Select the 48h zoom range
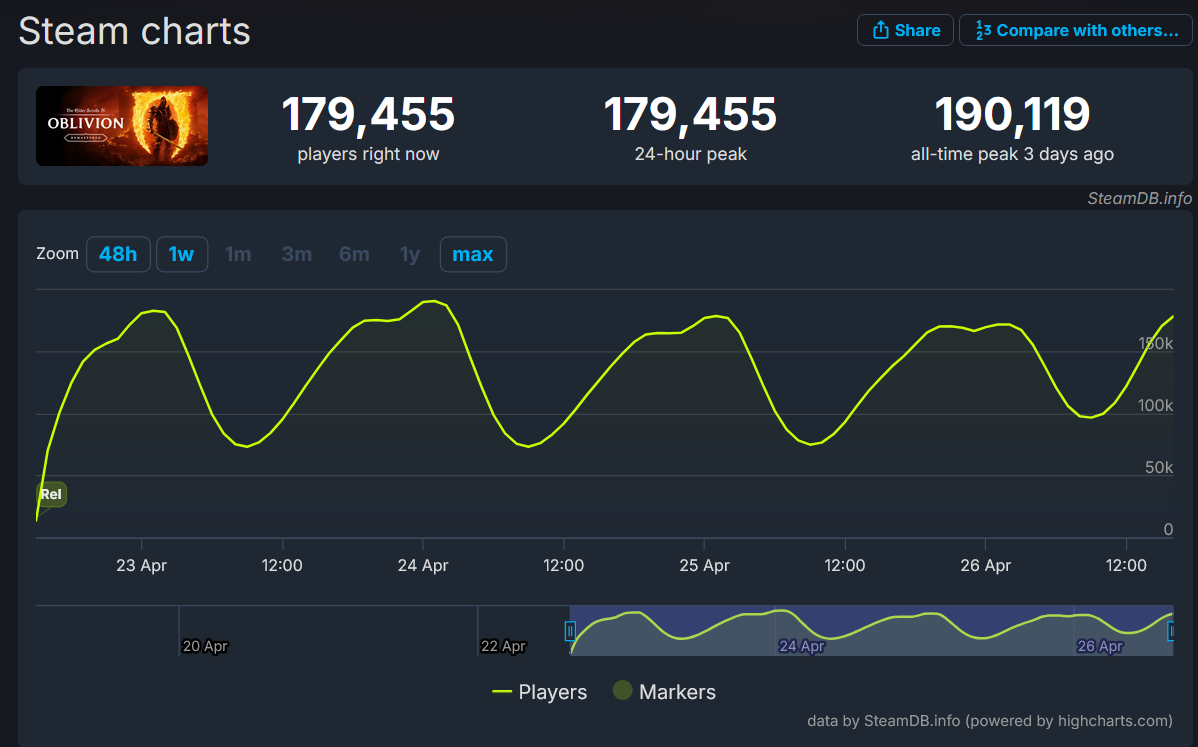Image resolution: width=1198 pixels, height=747 pixels. point(118,254)
